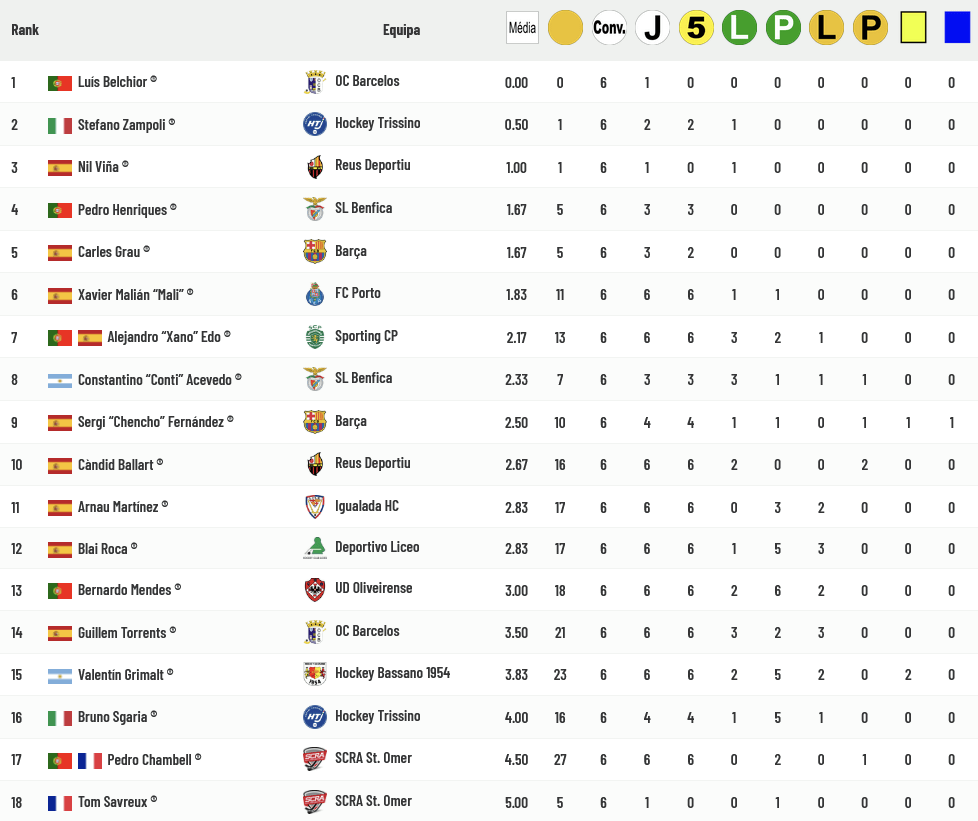The height and width of the screenshot is (821, 978).
Task: Click the Hockey Bassano 1954 logo
Action: (315, 674)
